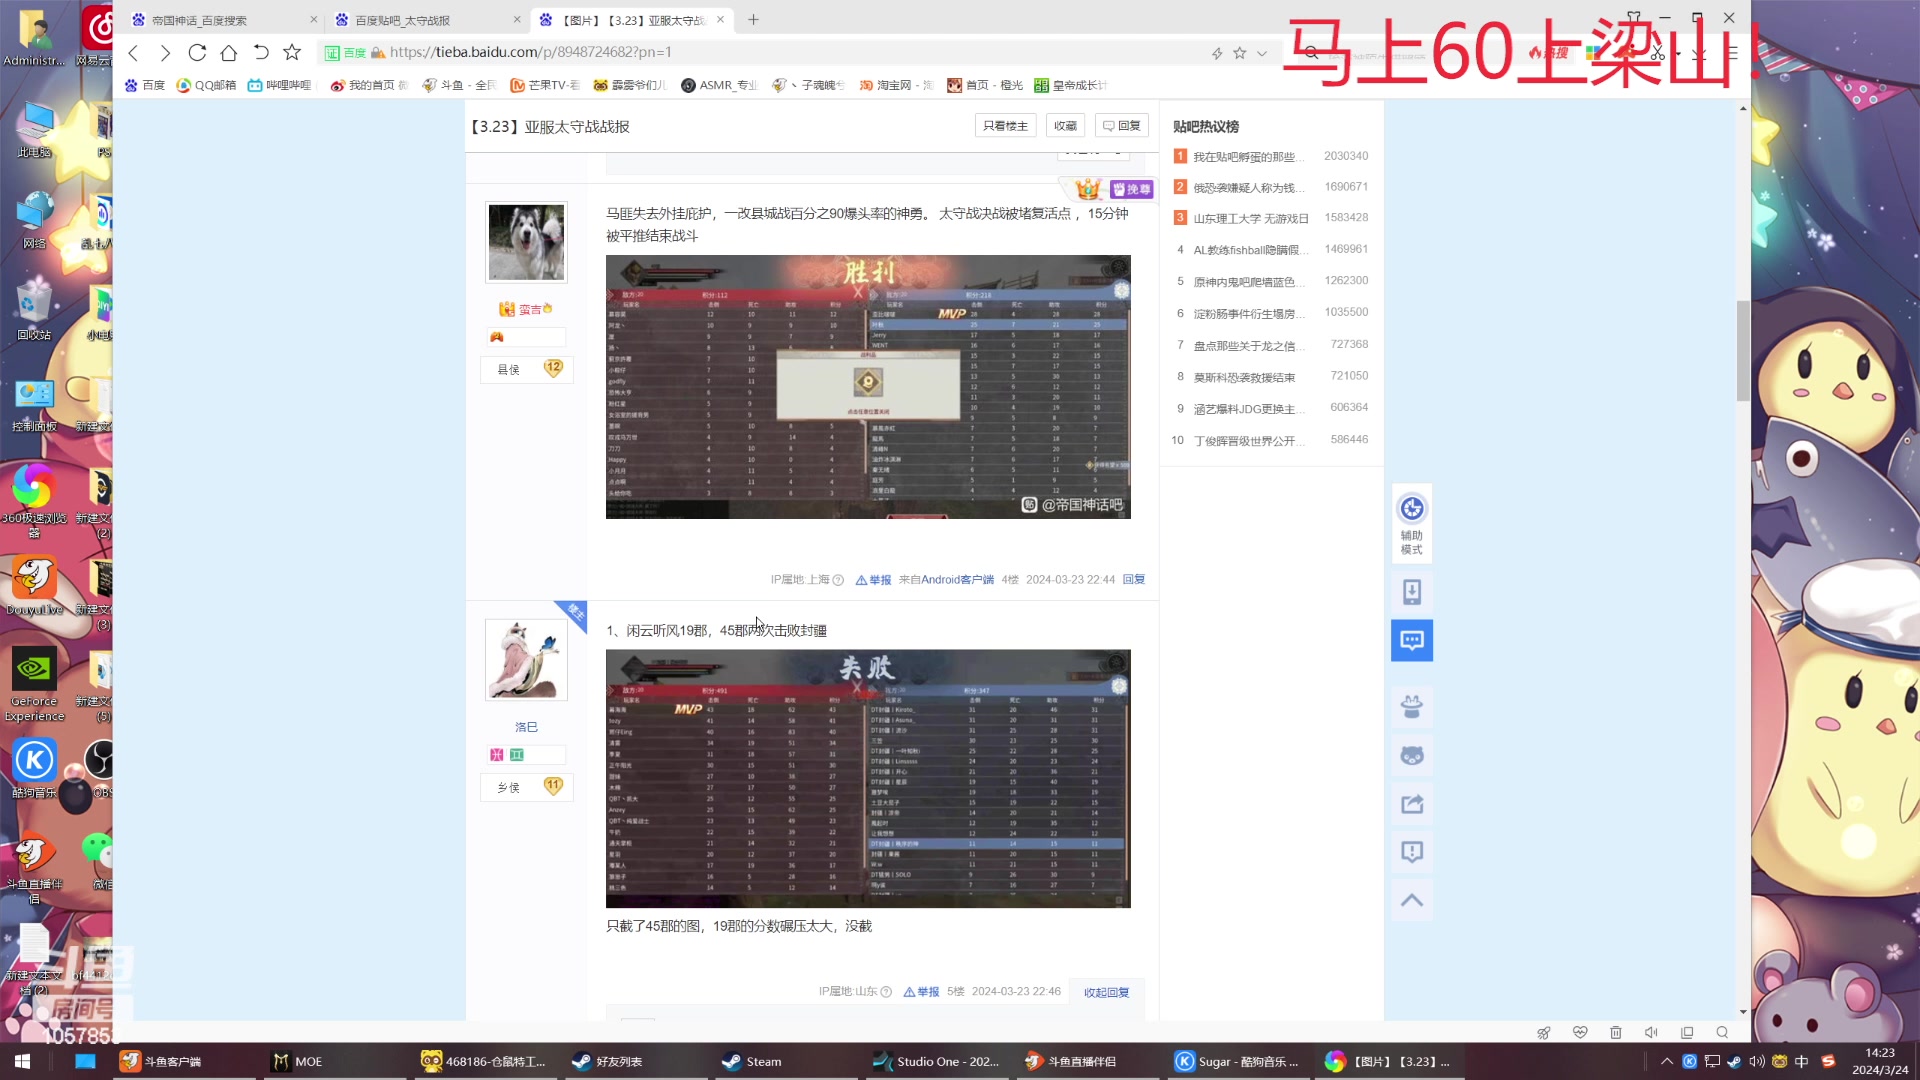Toggle the bookmark star in the address bar
This screenshot has height=1080, width=1920.
click(x=1240, y=51)
